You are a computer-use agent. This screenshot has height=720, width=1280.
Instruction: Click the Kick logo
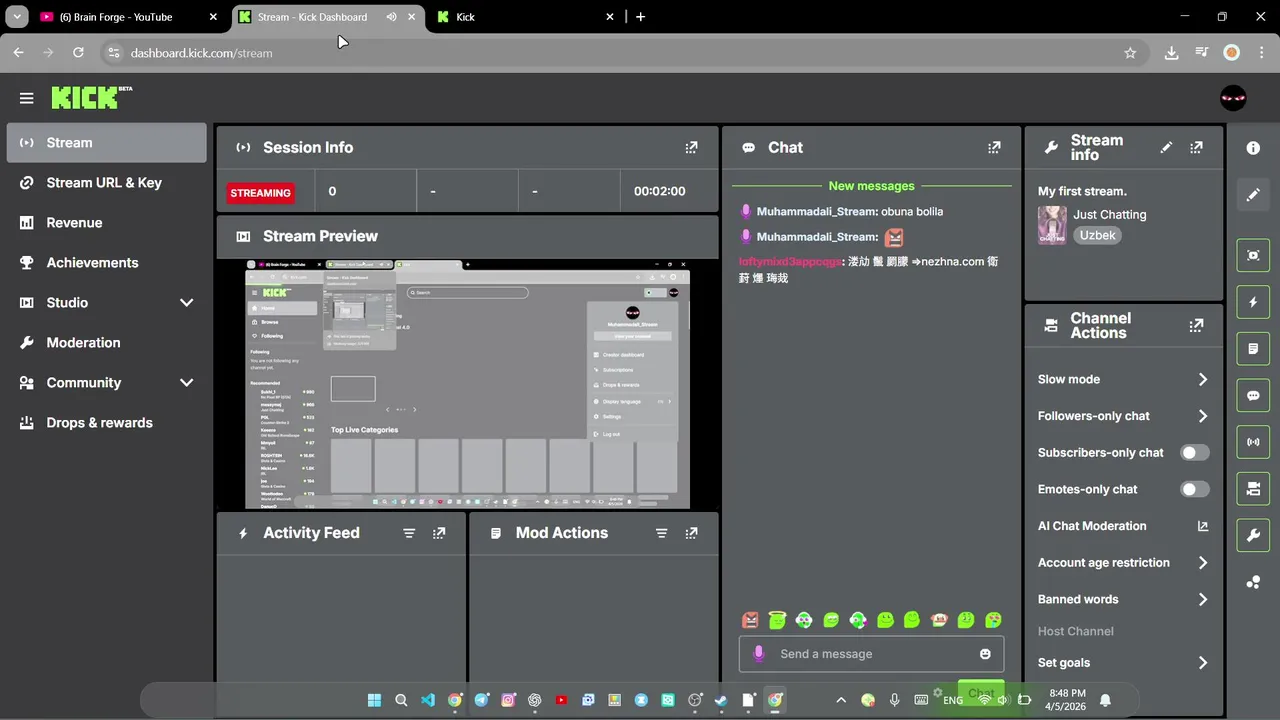91,97
